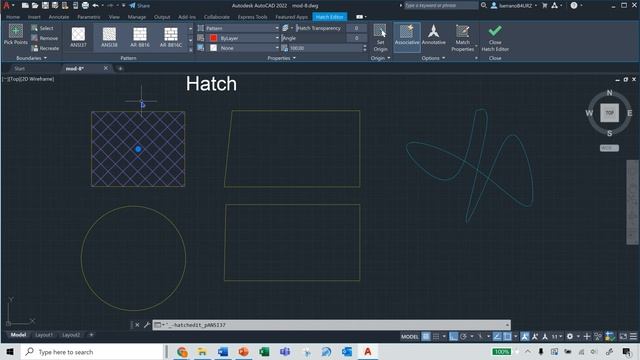
Task: Expand the Boundaries panel
Action: coord(31,58)
